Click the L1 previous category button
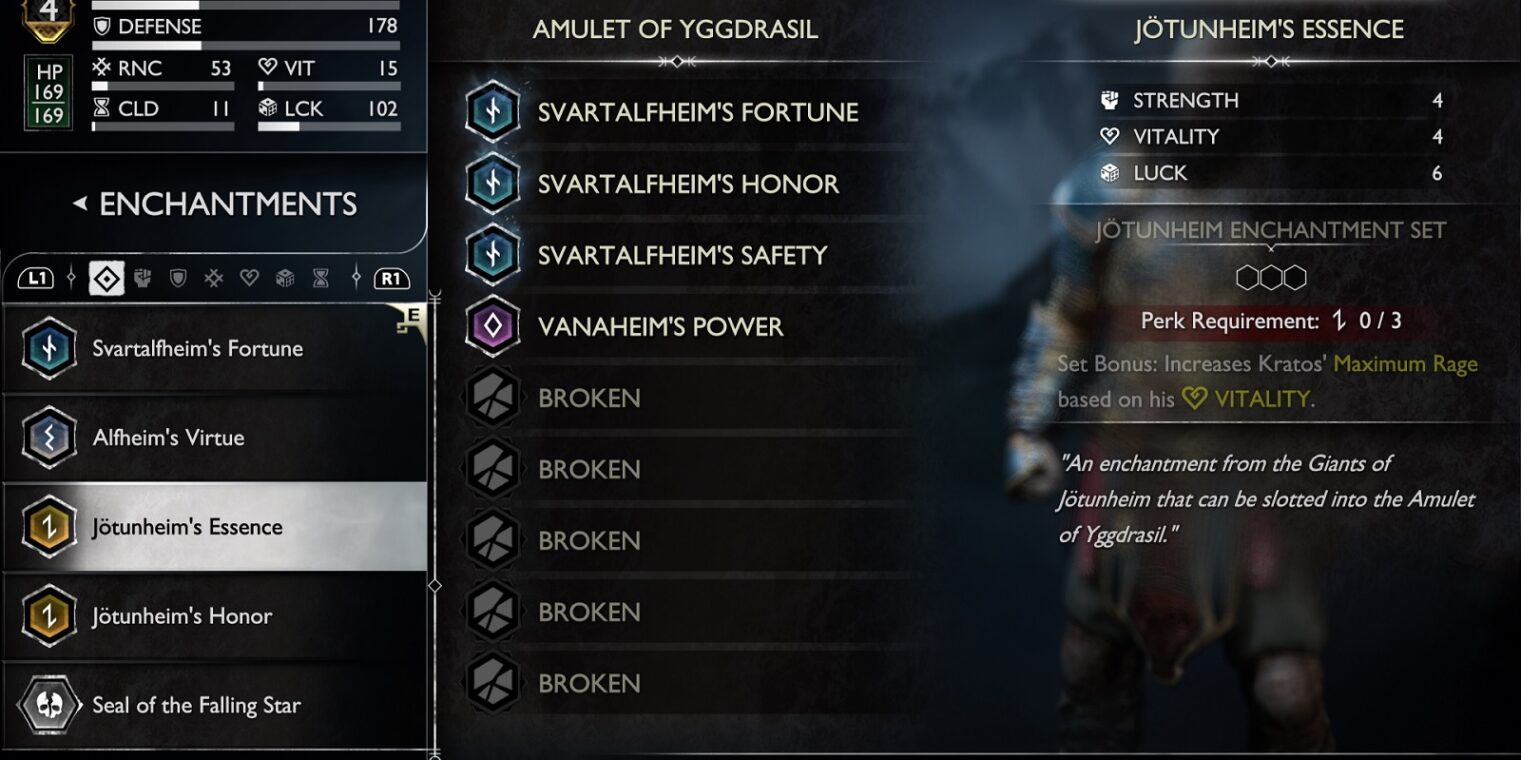This screenshot has height=760, width=1521. coord(36,279)
